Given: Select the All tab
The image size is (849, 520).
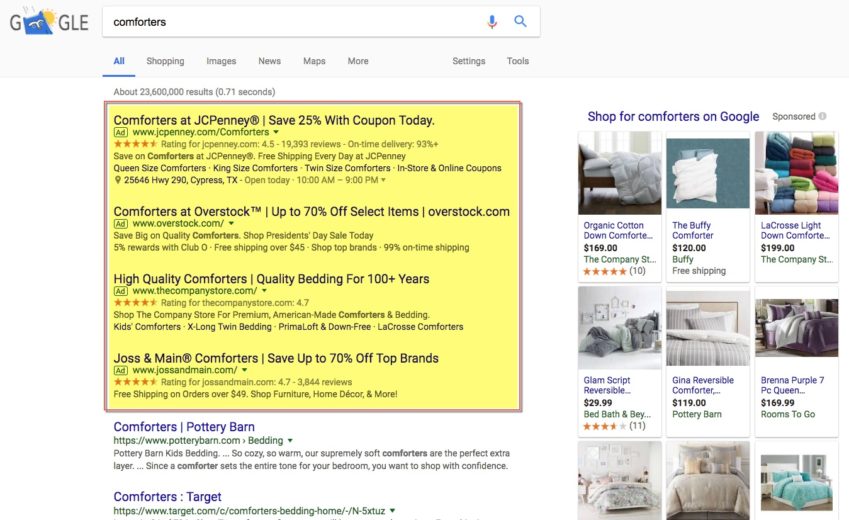Looking at the screenshot, I should (119, 61).
